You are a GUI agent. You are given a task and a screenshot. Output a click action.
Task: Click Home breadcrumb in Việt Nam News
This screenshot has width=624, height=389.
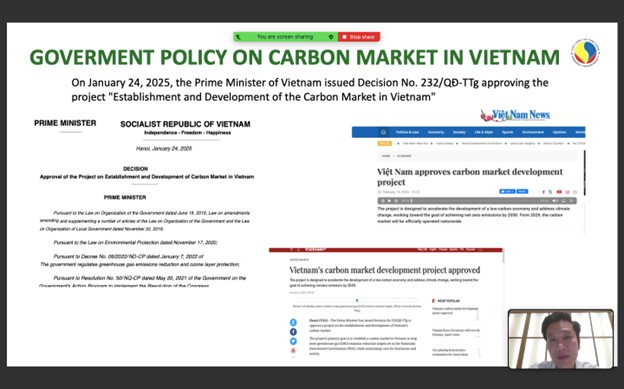click(x=386, y=156)
